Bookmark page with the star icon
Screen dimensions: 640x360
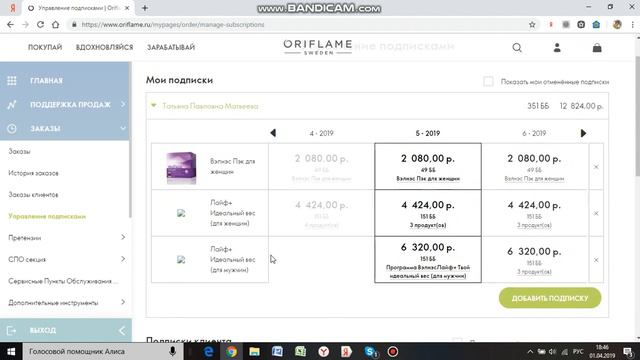coord(532,24)
